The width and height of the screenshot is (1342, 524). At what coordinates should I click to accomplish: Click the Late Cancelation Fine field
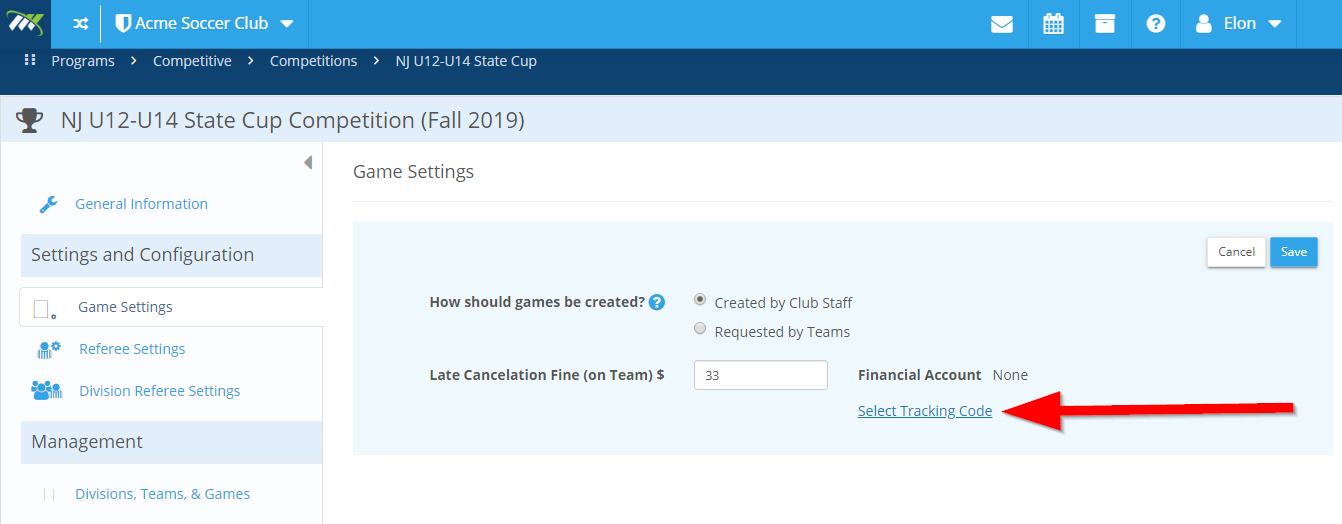point(761,375)
